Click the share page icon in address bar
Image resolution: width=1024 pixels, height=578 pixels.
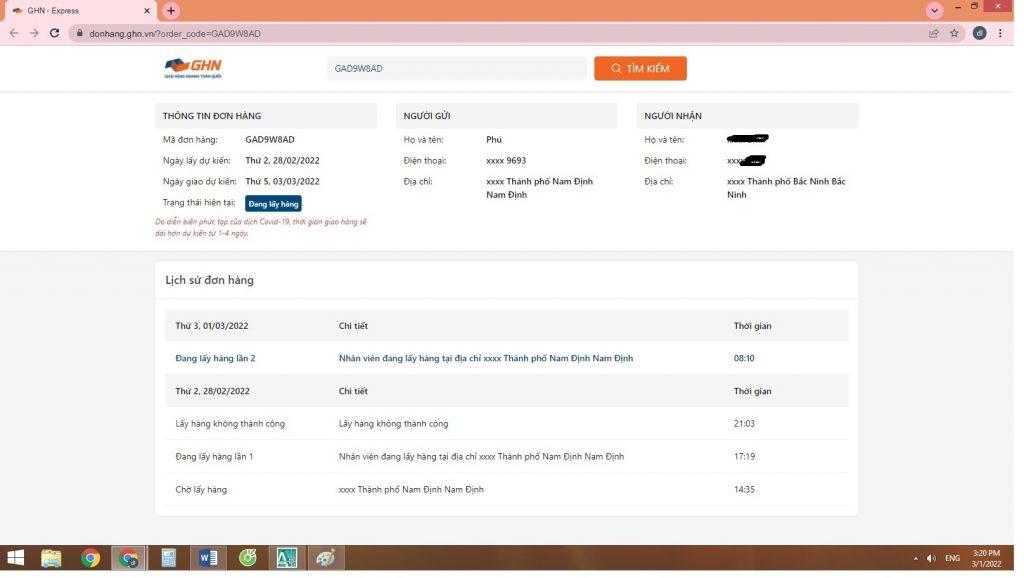pyautogui.click(x=933, y=33)
